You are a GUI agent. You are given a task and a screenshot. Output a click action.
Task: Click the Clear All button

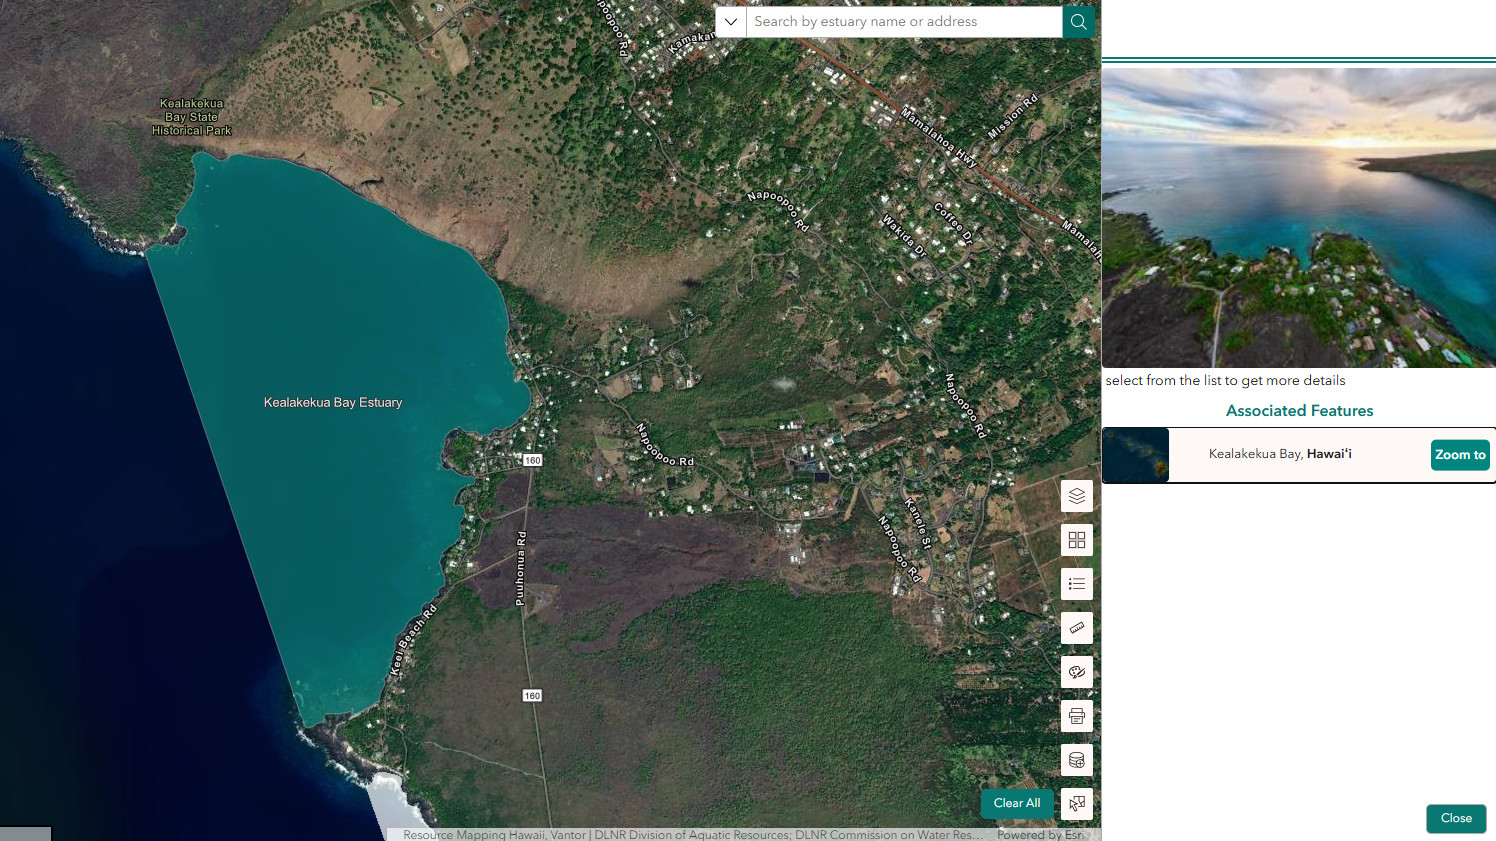point(1016,803)
